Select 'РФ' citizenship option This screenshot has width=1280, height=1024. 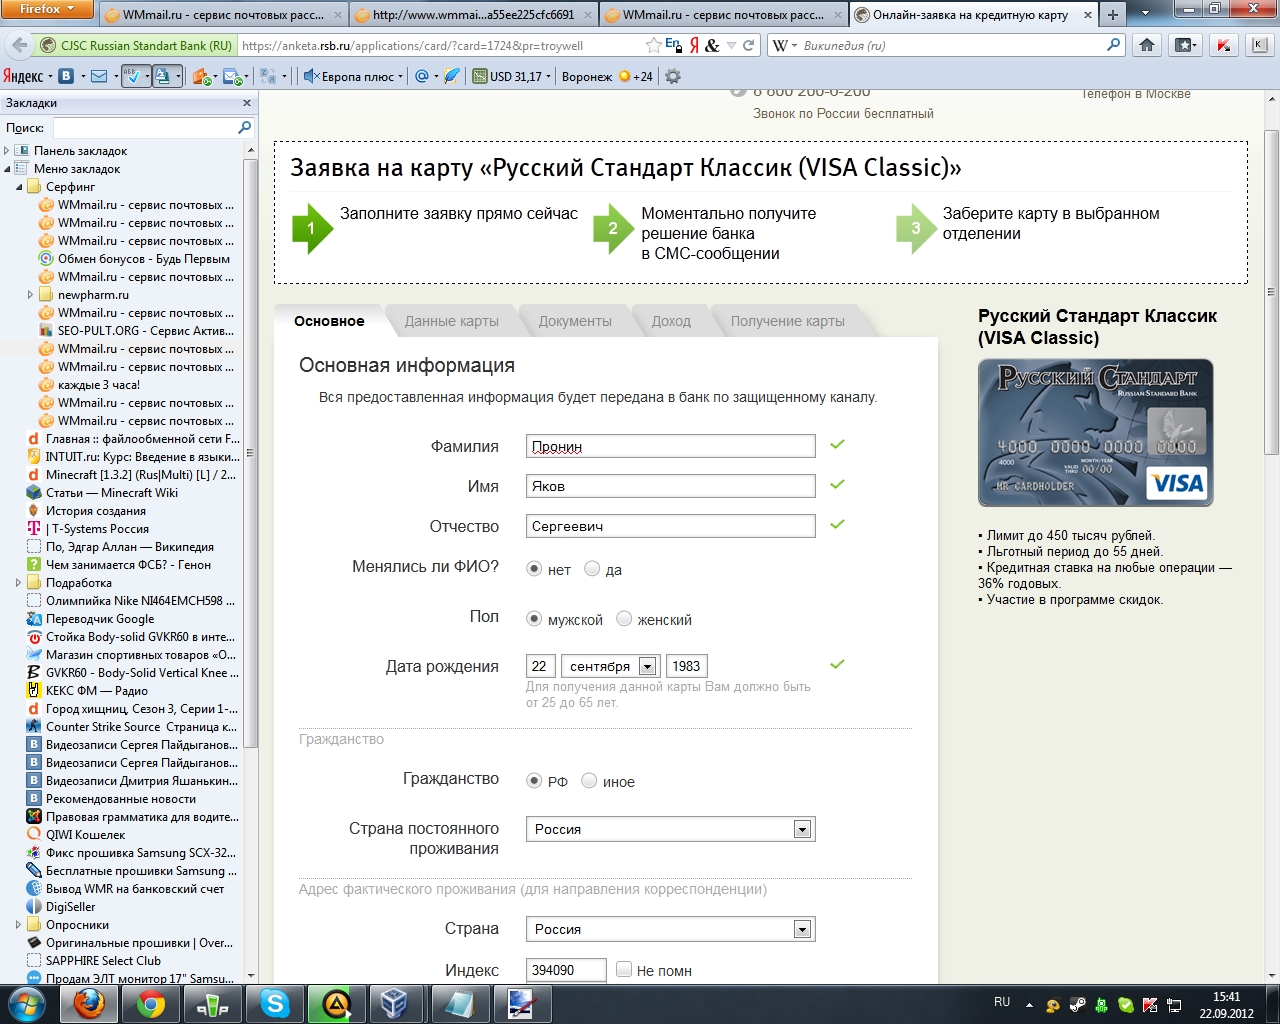(535, 781)
